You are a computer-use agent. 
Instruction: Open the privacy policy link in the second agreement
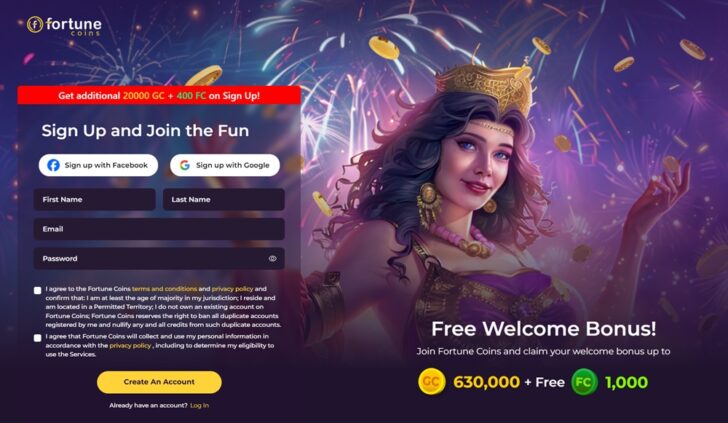coord(130,345)
